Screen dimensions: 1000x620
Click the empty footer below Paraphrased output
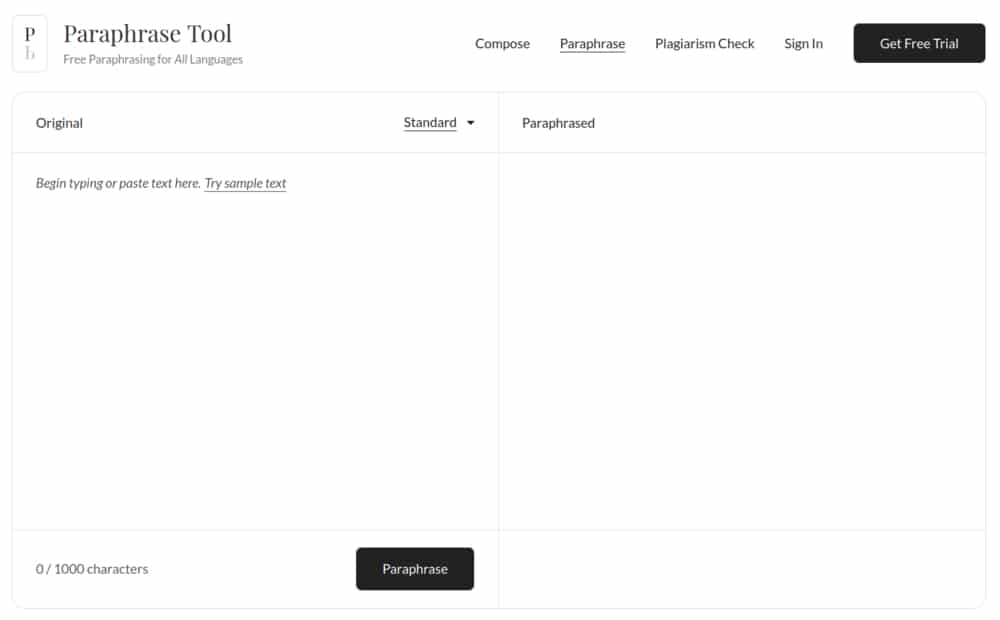(741, 569)
